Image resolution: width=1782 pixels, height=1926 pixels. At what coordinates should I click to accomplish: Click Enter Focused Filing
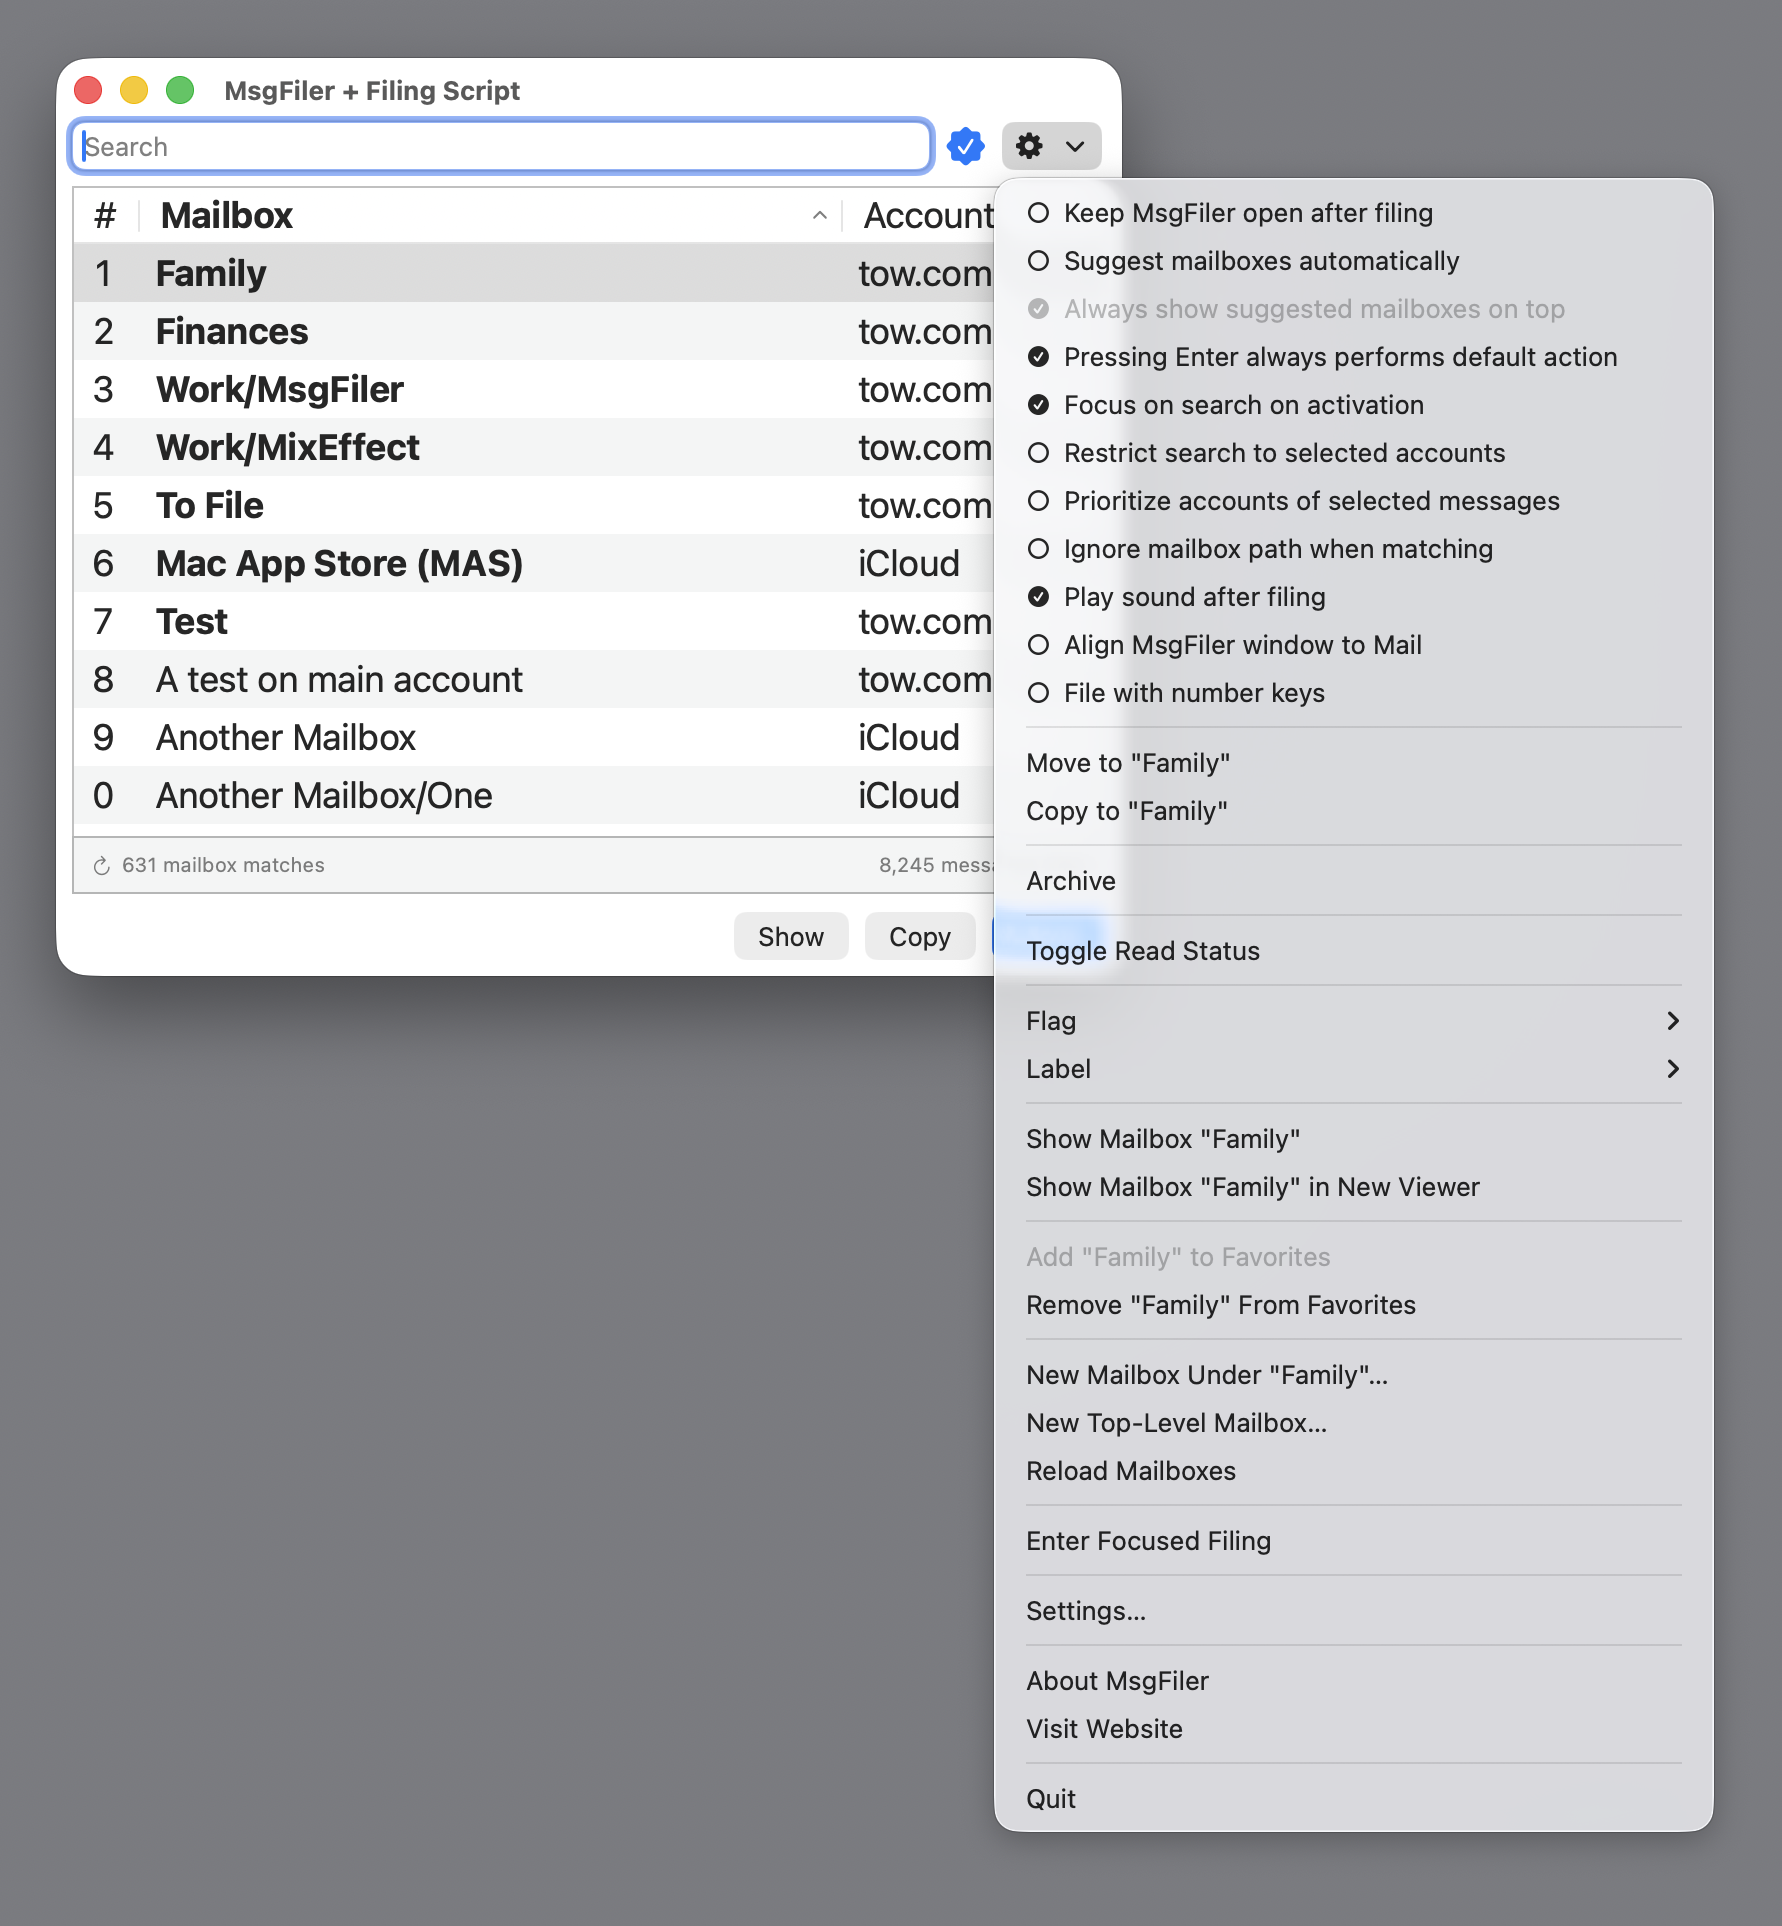pyautogui.click(x=1148, y=1541)
